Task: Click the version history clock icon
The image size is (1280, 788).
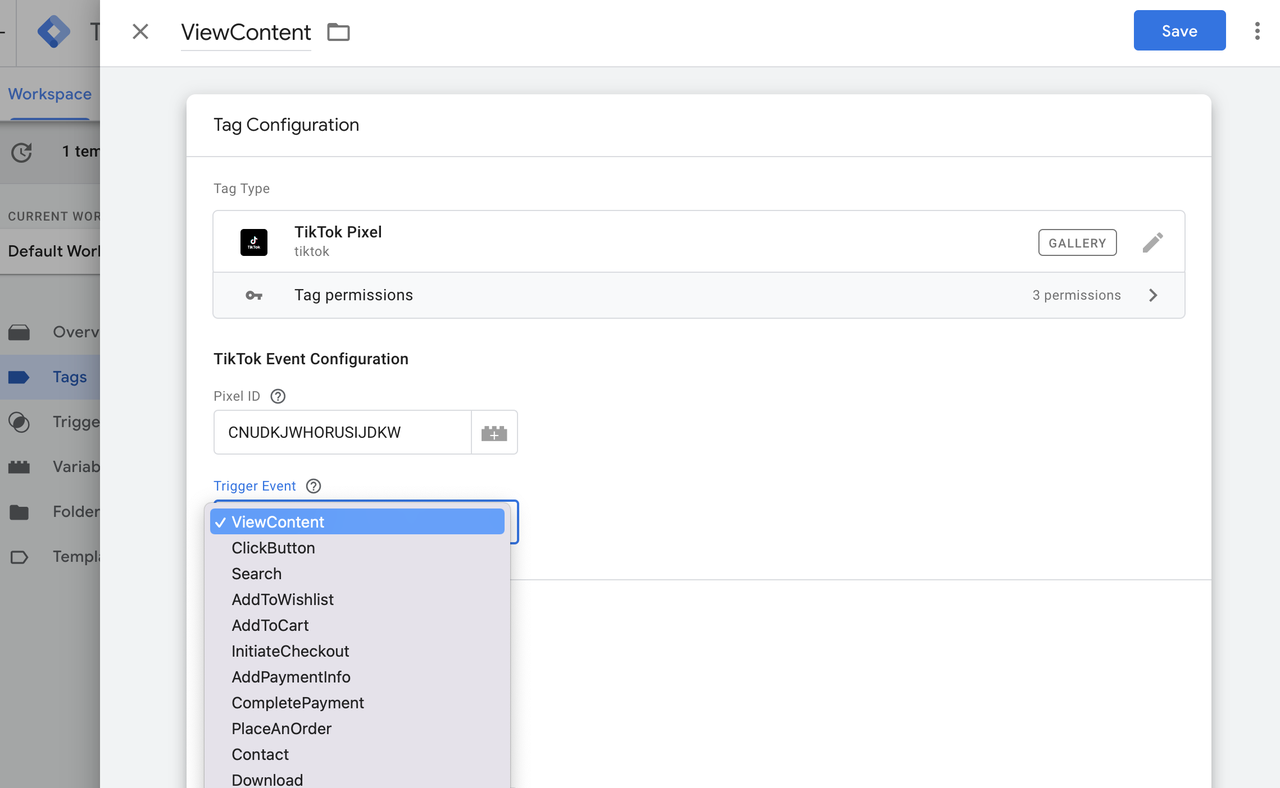Action: click(x=21, y=152)
